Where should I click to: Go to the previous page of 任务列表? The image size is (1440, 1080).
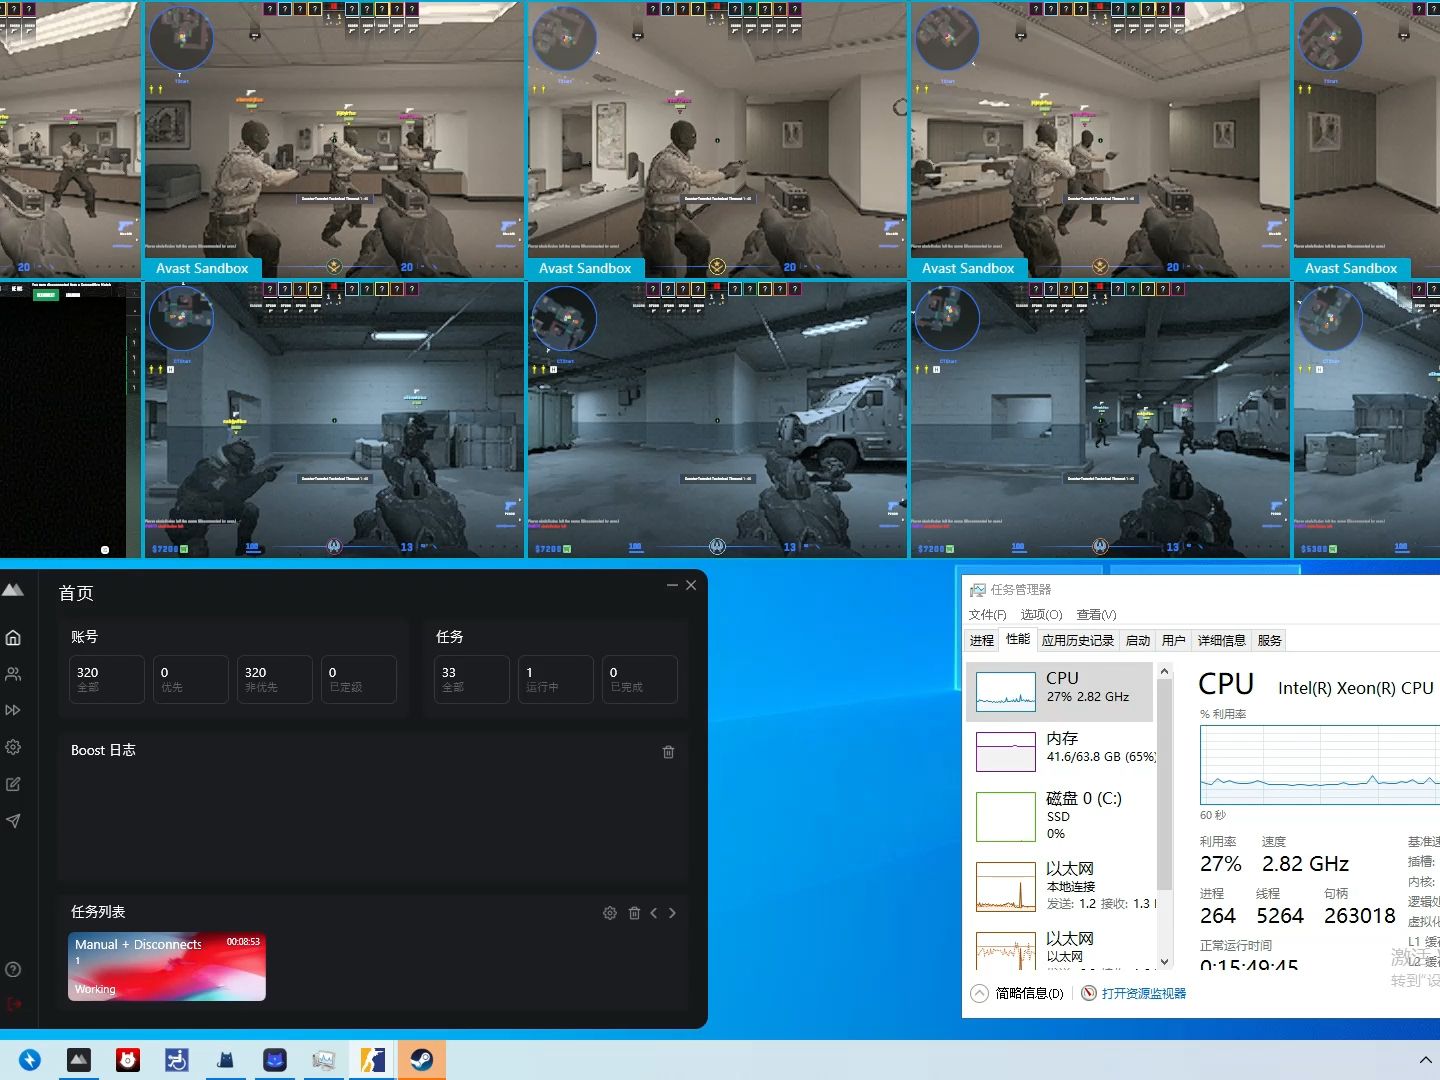pyautogui.click(x=654, y=913)
